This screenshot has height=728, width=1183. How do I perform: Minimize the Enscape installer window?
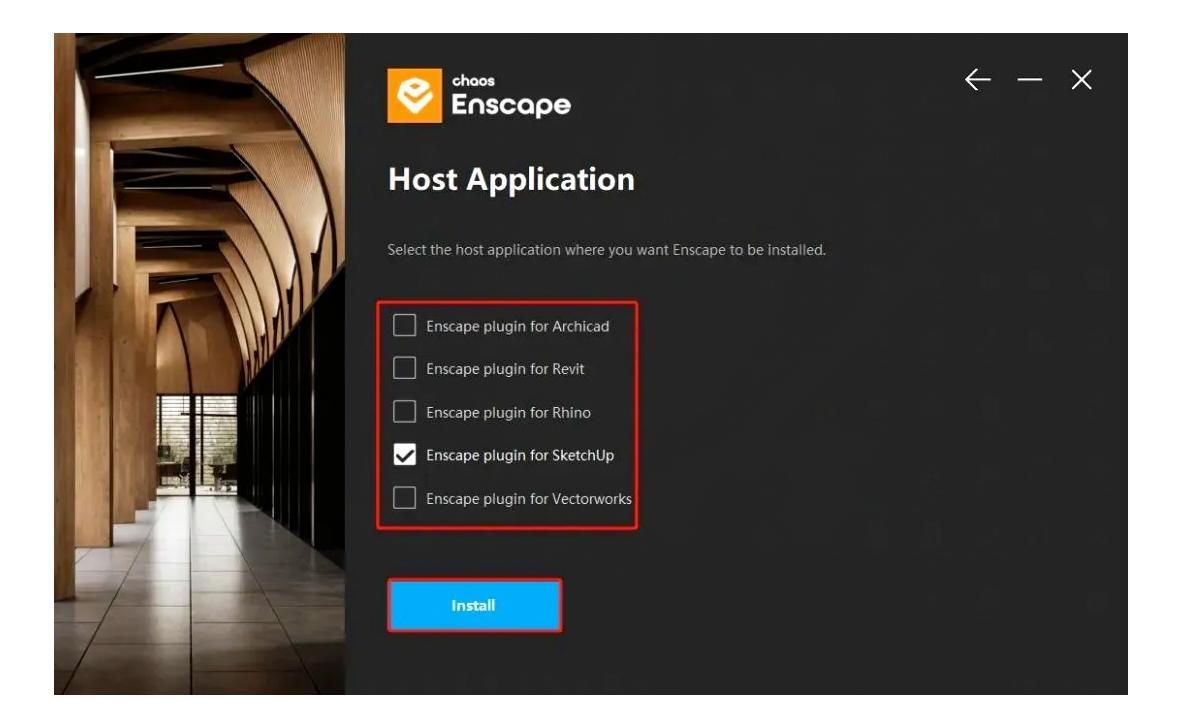tap(1029, 79)
